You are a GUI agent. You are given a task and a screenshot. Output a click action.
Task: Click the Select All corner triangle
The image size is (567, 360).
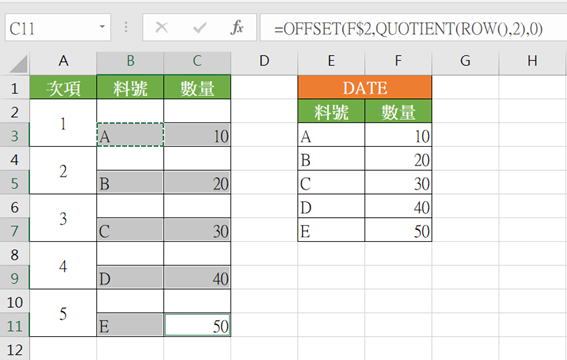[18, 64]
